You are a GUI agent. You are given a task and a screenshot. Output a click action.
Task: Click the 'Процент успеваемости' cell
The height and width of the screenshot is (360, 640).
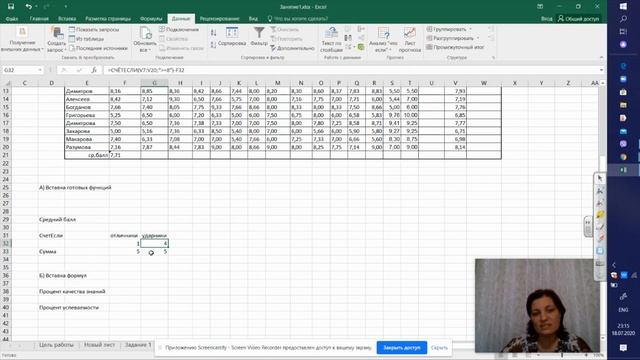tap(69, 307)
